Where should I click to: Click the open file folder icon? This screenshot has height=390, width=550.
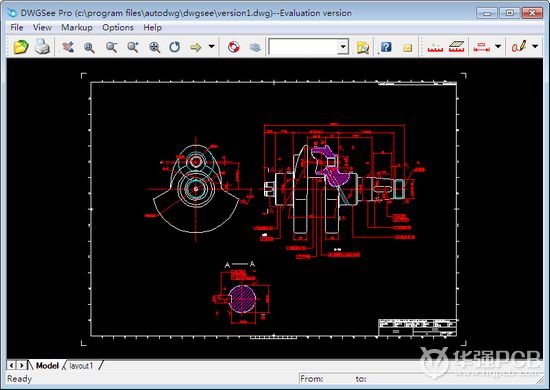pos(21,47)
